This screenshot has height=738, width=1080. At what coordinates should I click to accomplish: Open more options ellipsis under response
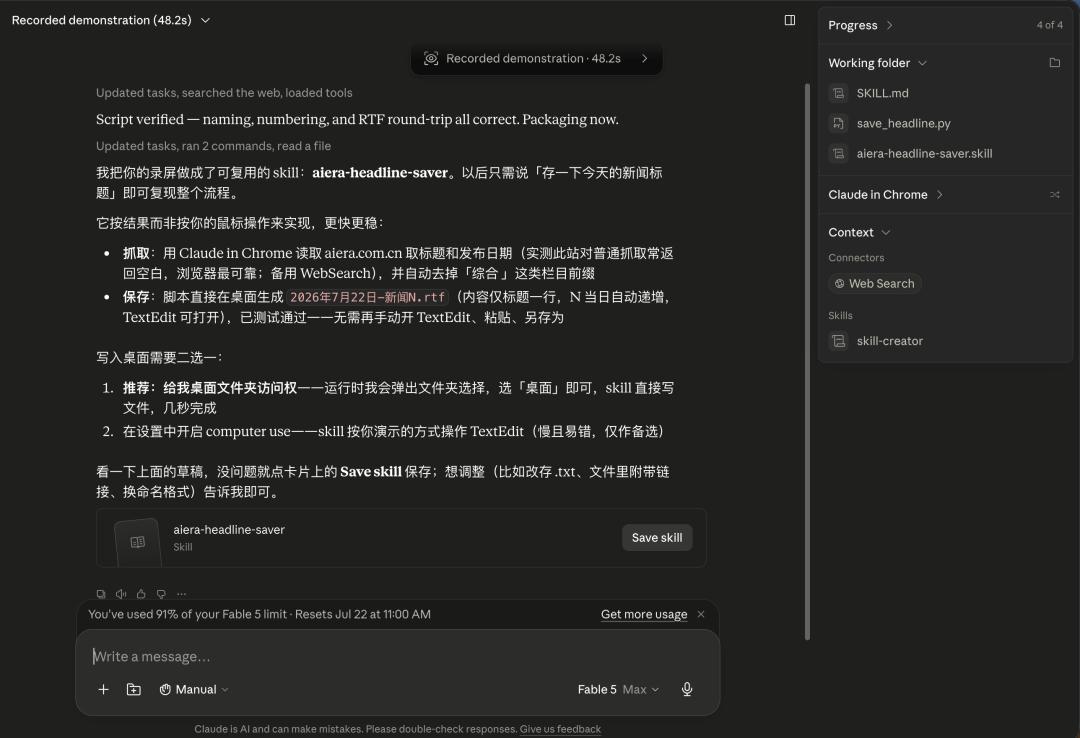181,594
